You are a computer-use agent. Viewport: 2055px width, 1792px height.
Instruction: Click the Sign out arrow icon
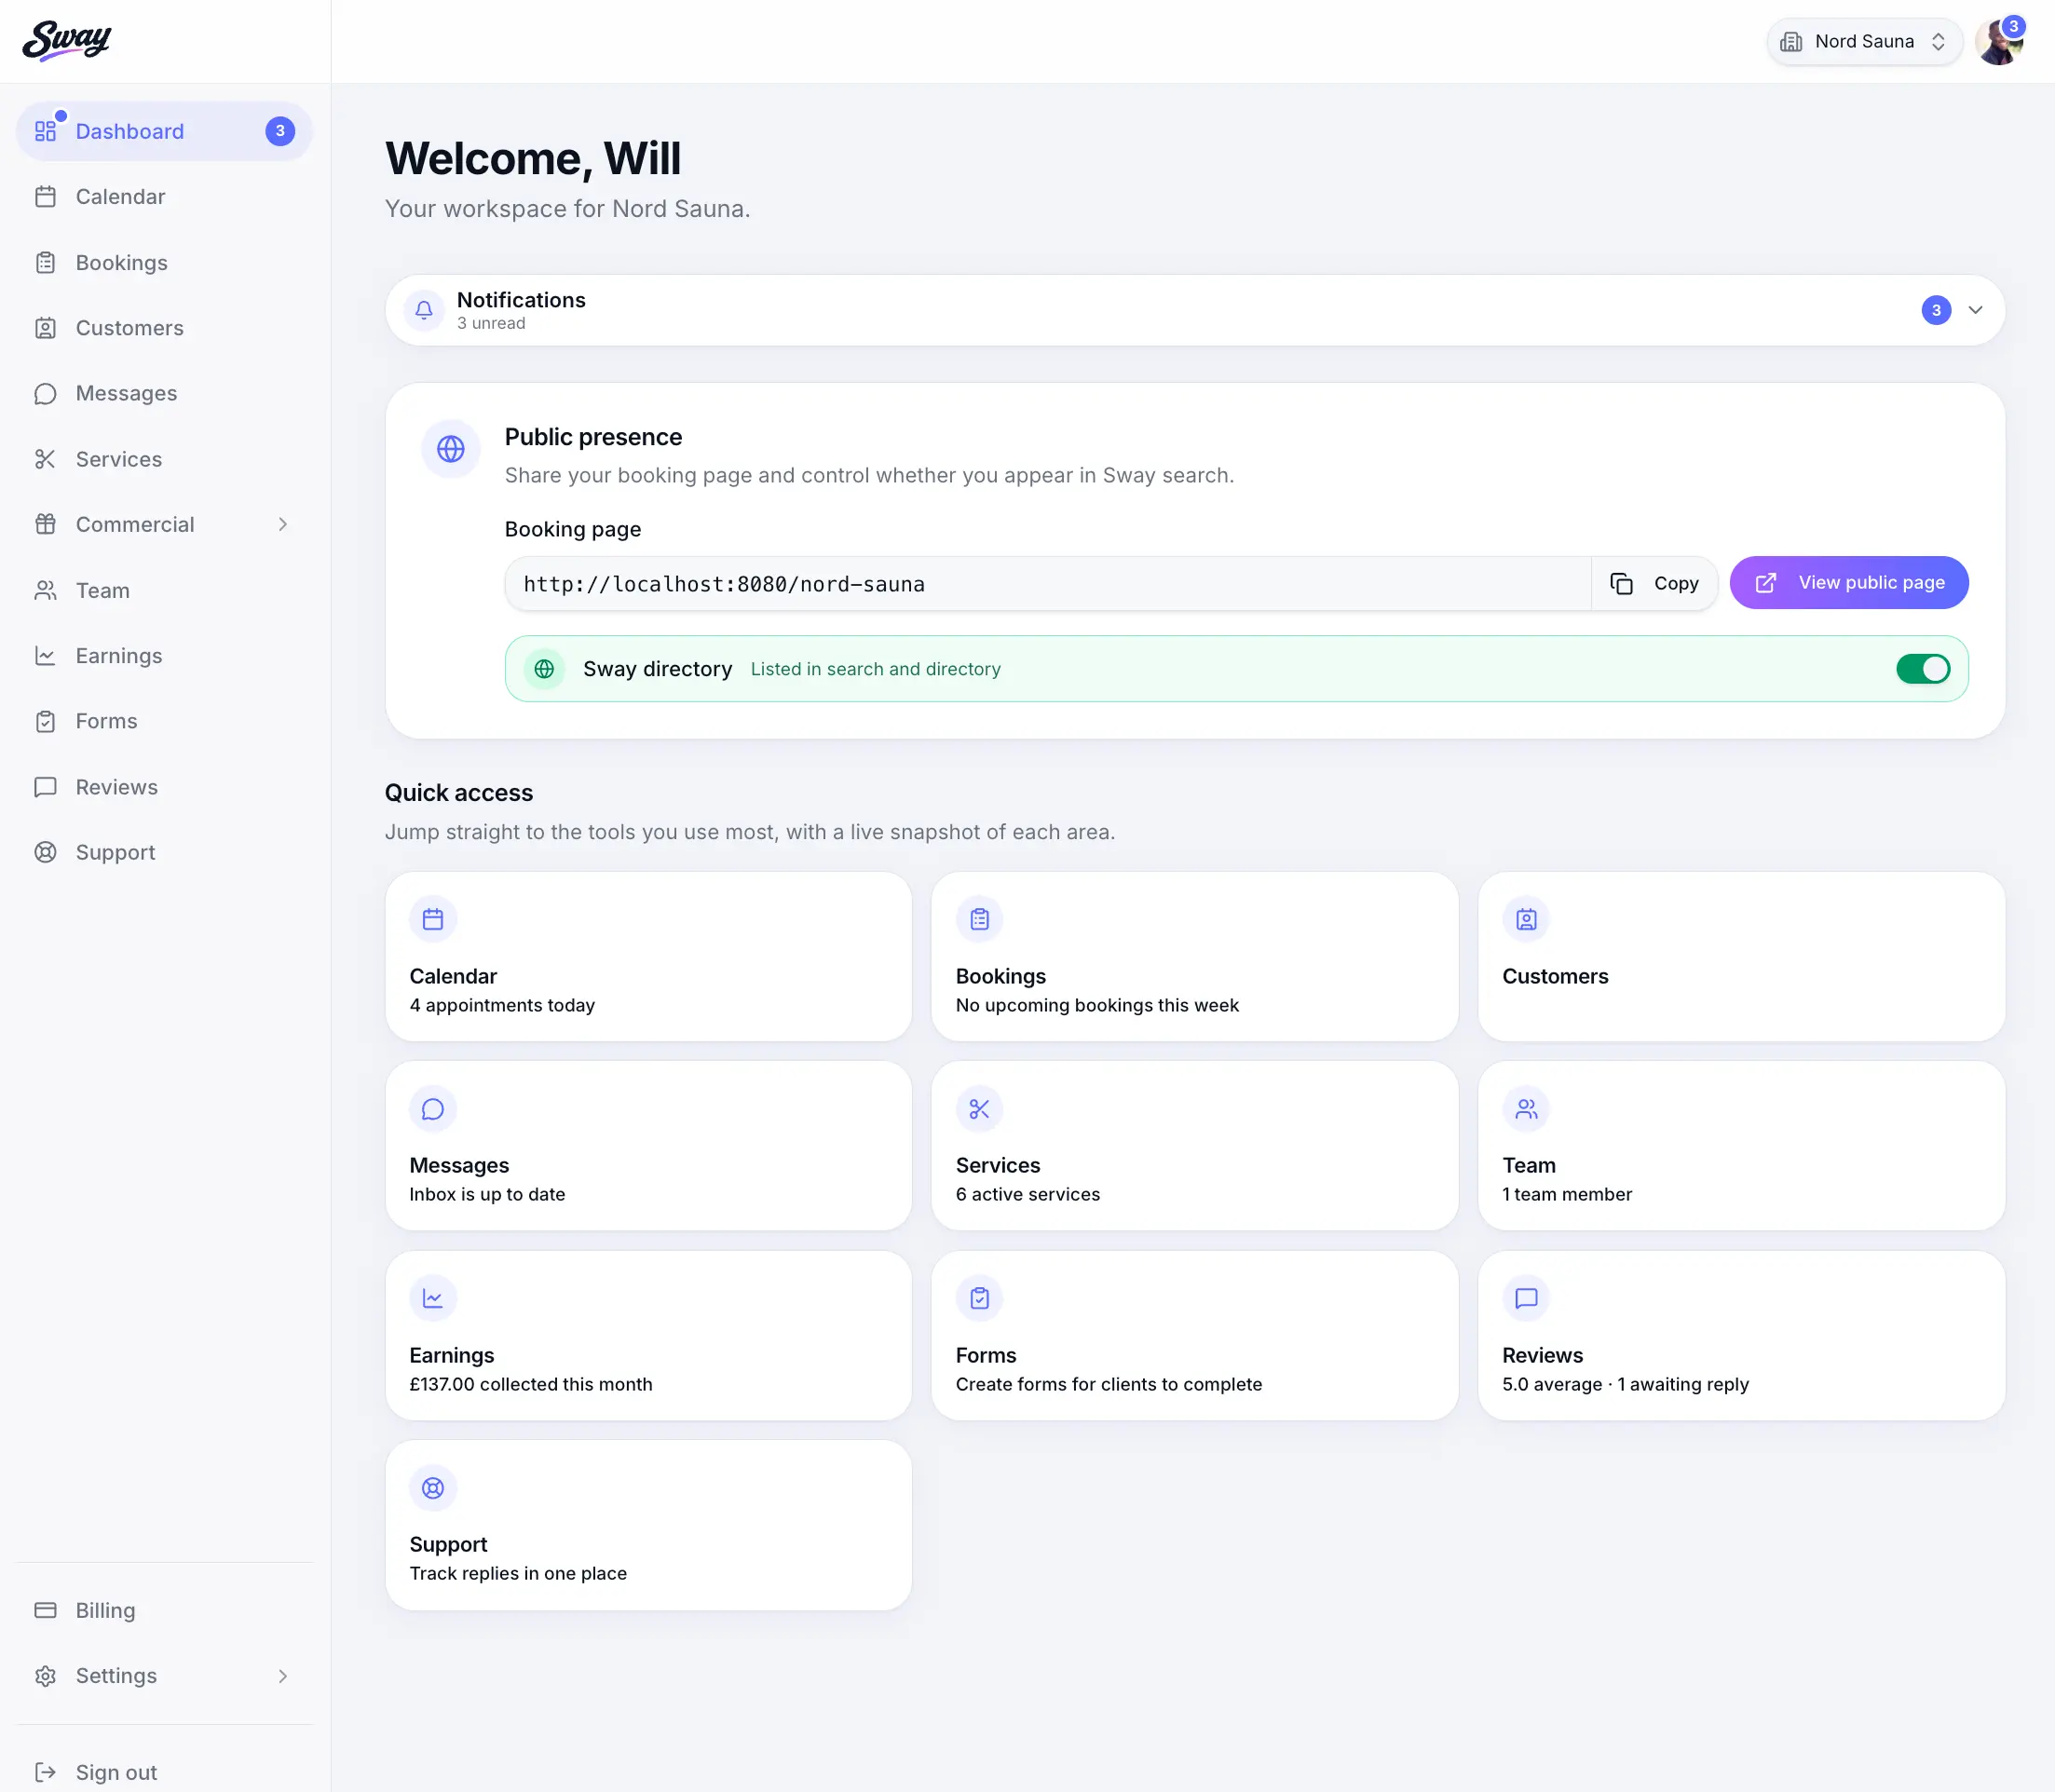click(45, 1772)
